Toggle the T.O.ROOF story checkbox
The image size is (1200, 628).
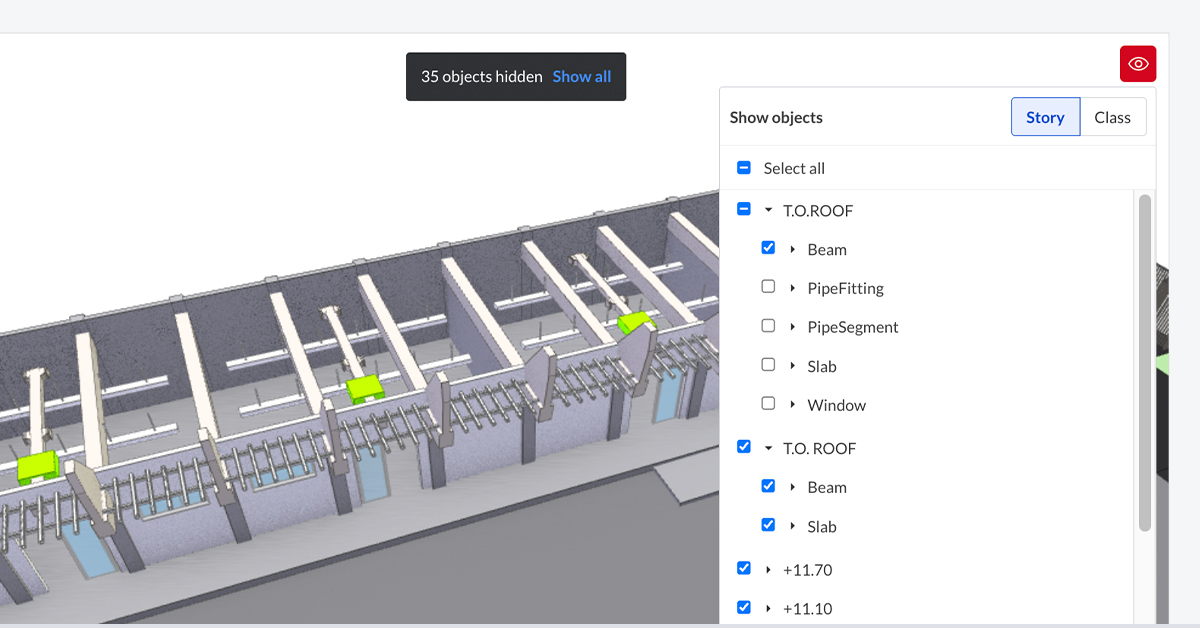pos(744,210)
